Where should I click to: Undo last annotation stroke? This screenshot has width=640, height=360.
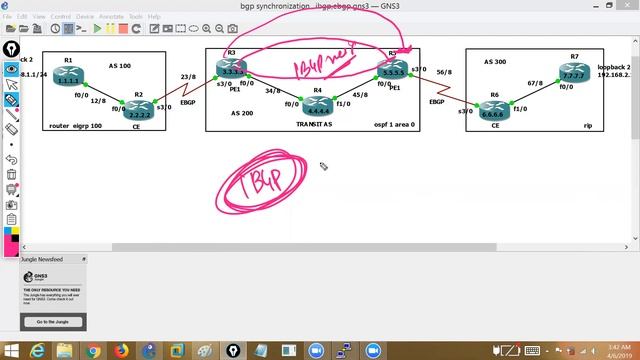11,160
